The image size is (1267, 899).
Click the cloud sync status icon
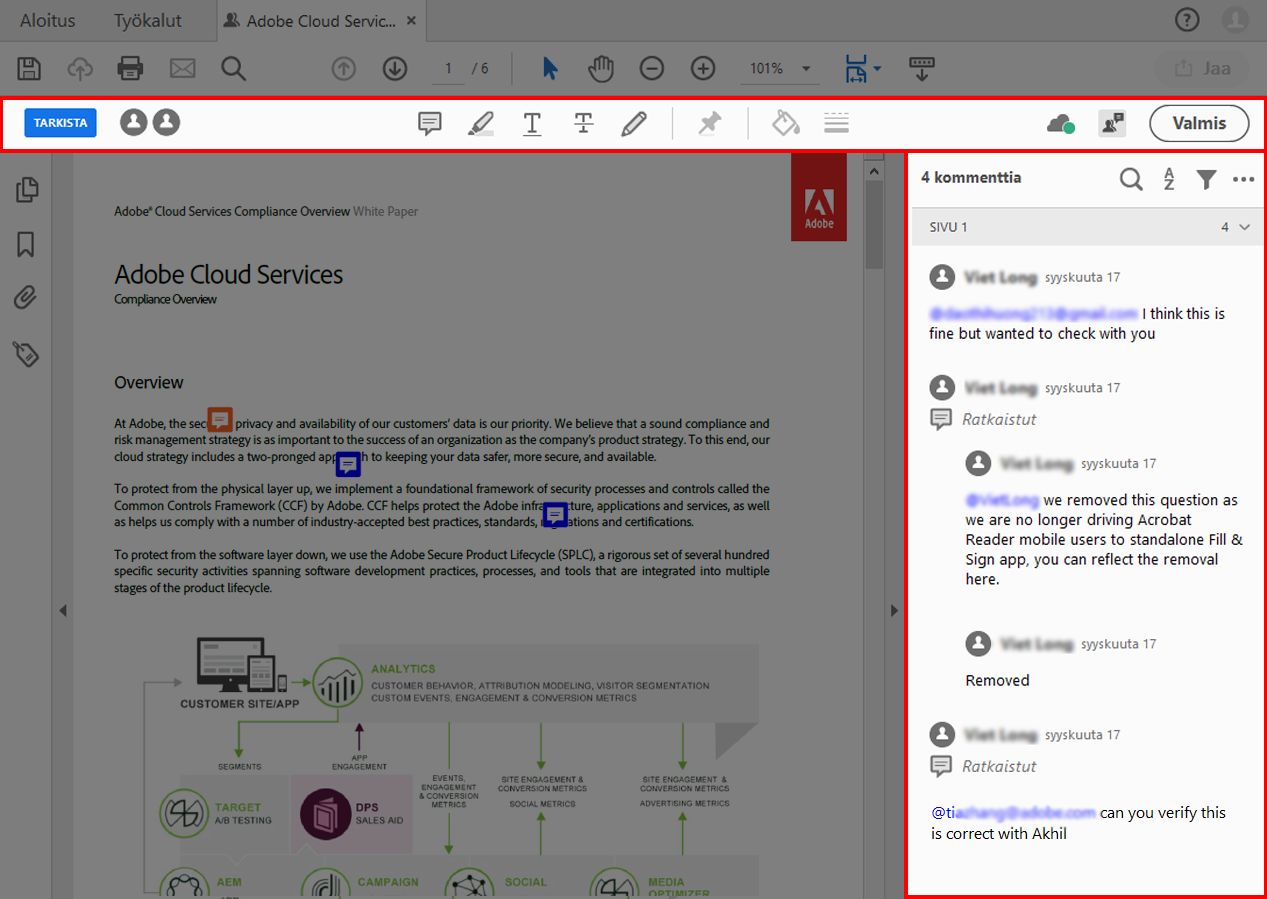1061,123
